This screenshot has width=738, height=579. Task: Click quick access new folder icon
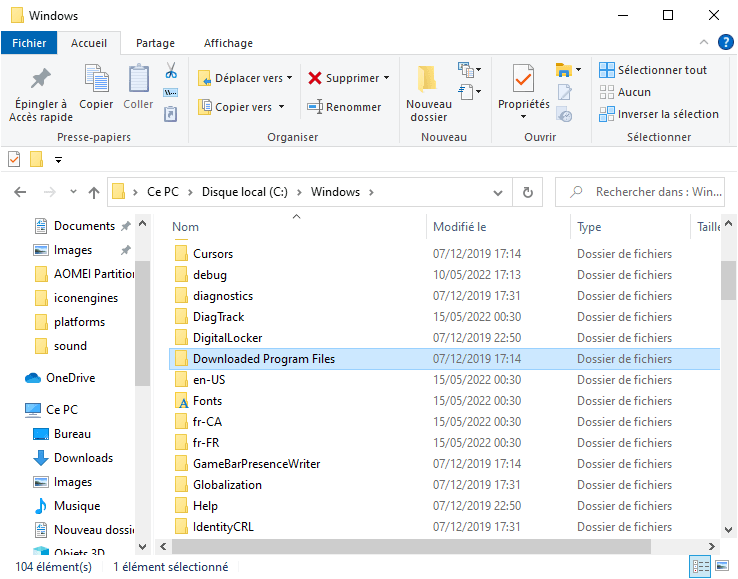[36, 160]
